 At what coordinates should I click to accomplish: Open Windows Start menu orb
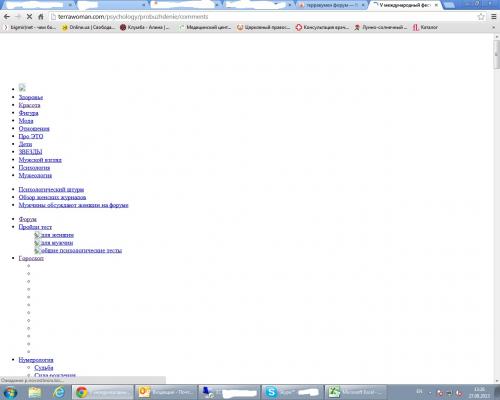[x=10, y=392]
